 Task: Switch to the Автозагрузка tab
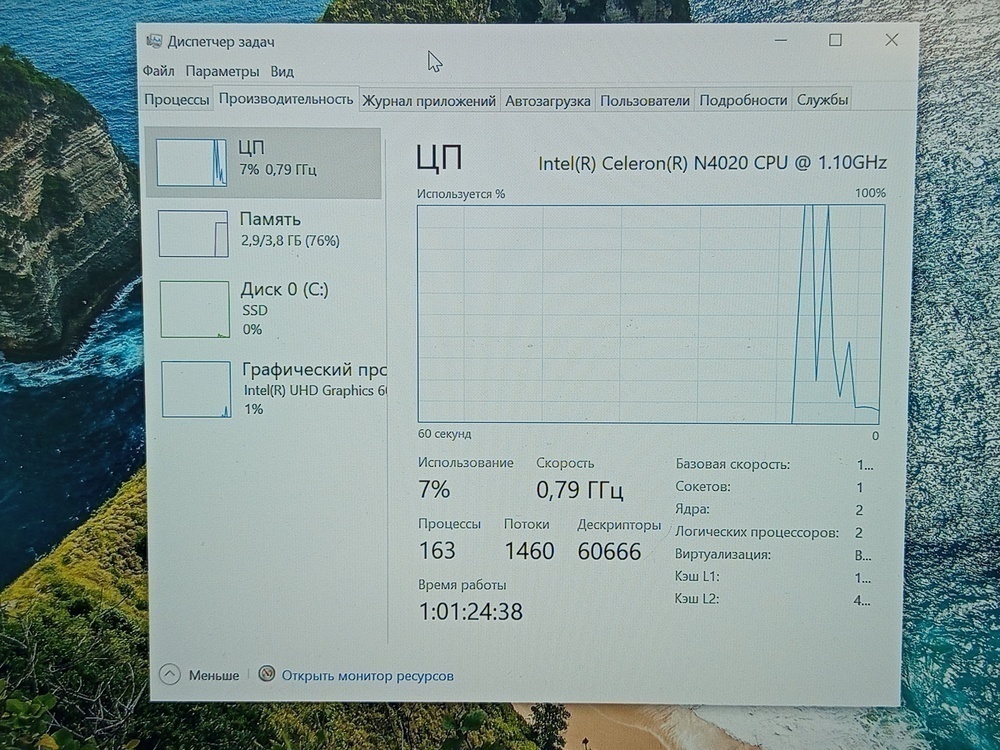[548, 100]
